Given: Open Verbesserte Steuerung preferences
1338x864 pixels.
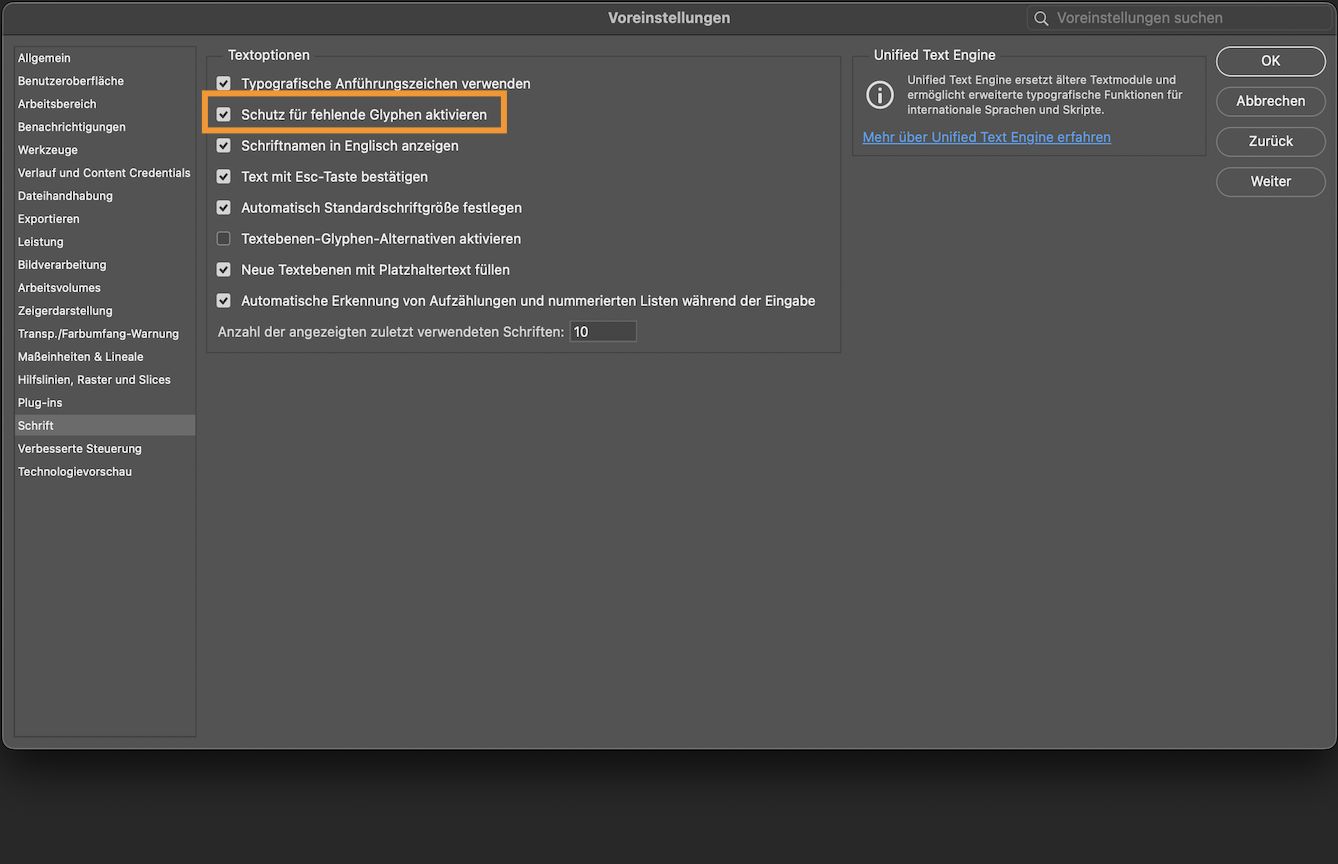Looking at the screenshot, I should coord(105,449).
